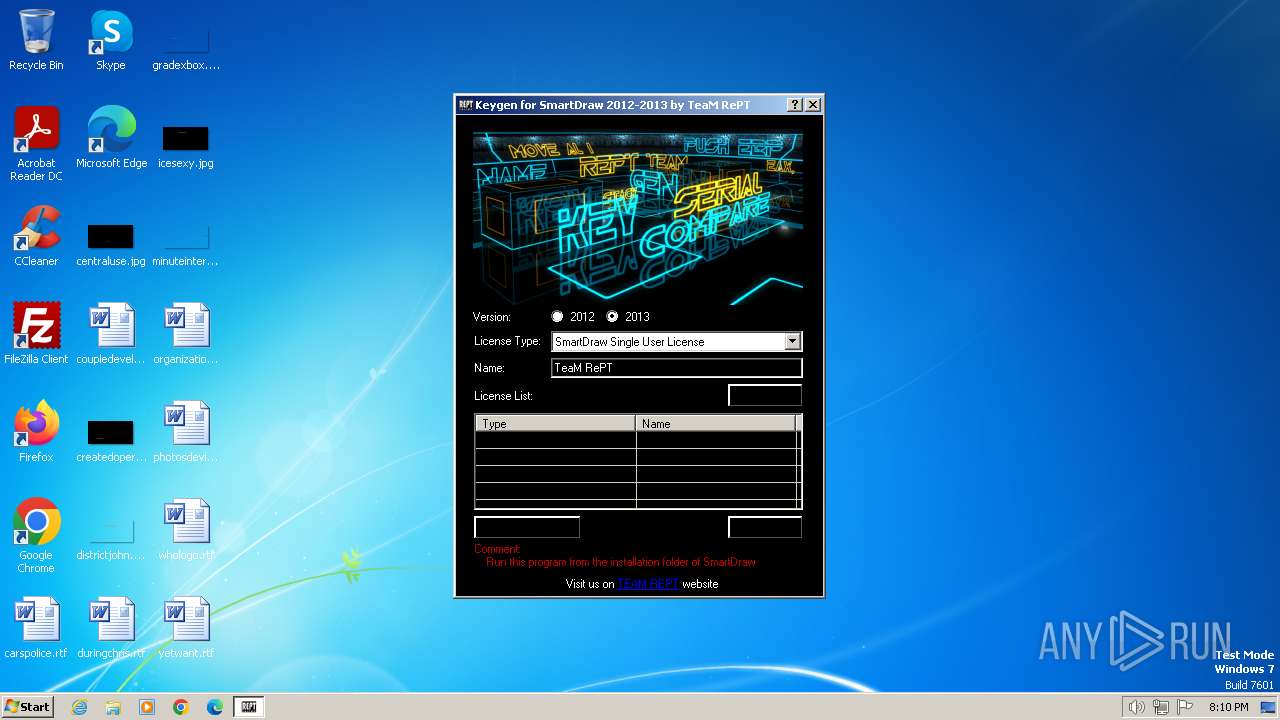
Task: Open Windows Explorer folder in the taskbar
Action: 113,707
